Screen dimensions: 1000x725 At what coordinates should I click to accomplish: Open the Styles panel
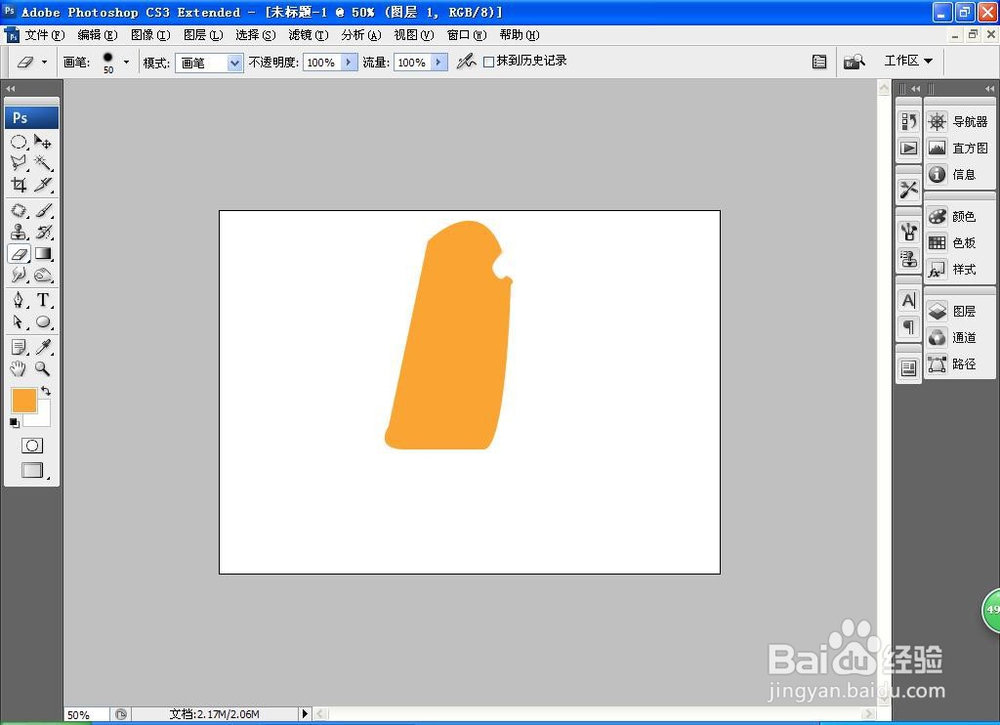(959, 269)
